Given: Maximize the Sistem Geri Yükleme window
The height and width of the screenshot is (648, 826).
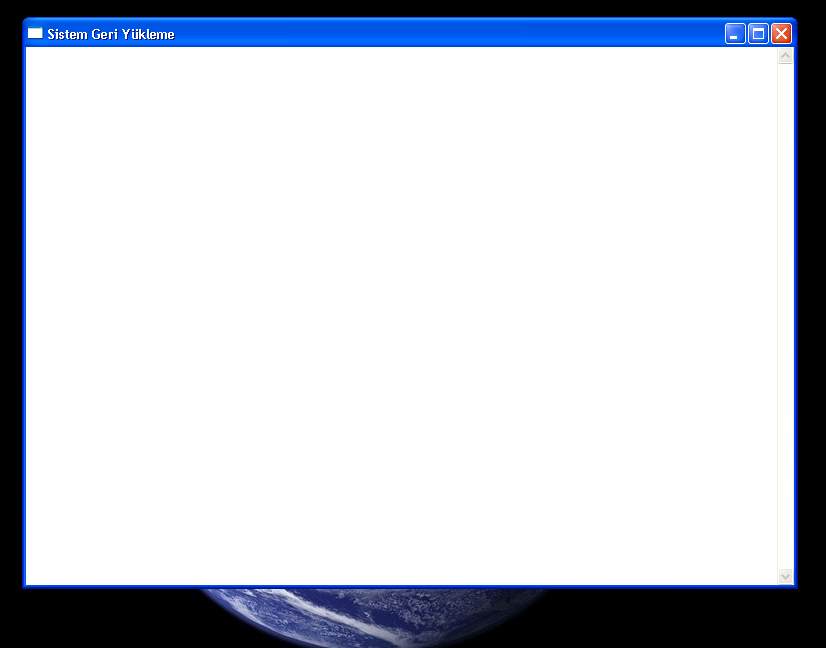Looking at the screenshot, I should [x=758, y=34].
